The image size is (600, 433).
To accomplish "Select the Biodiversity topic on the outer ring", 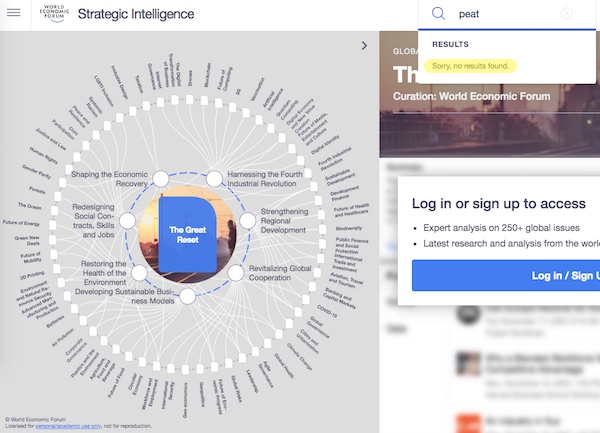I will (348, 227).
